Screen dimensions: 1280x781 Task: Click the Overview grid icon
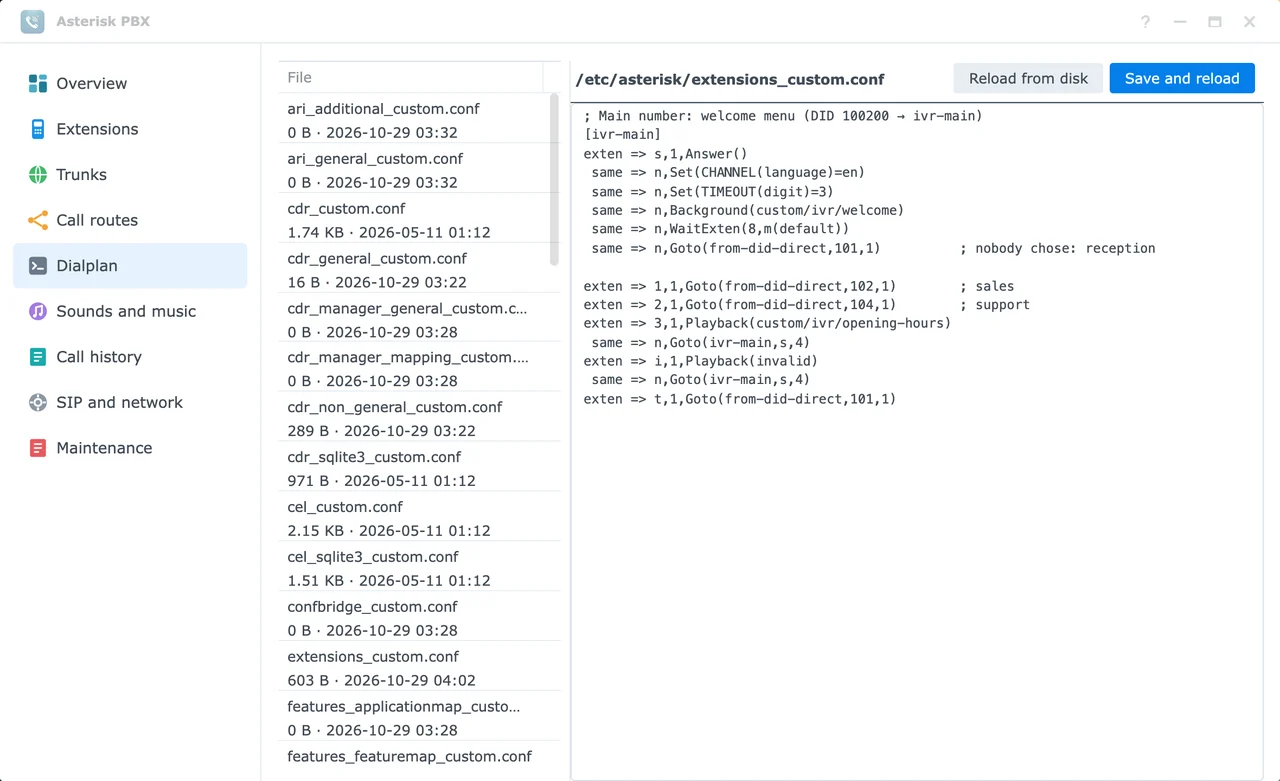38,84
